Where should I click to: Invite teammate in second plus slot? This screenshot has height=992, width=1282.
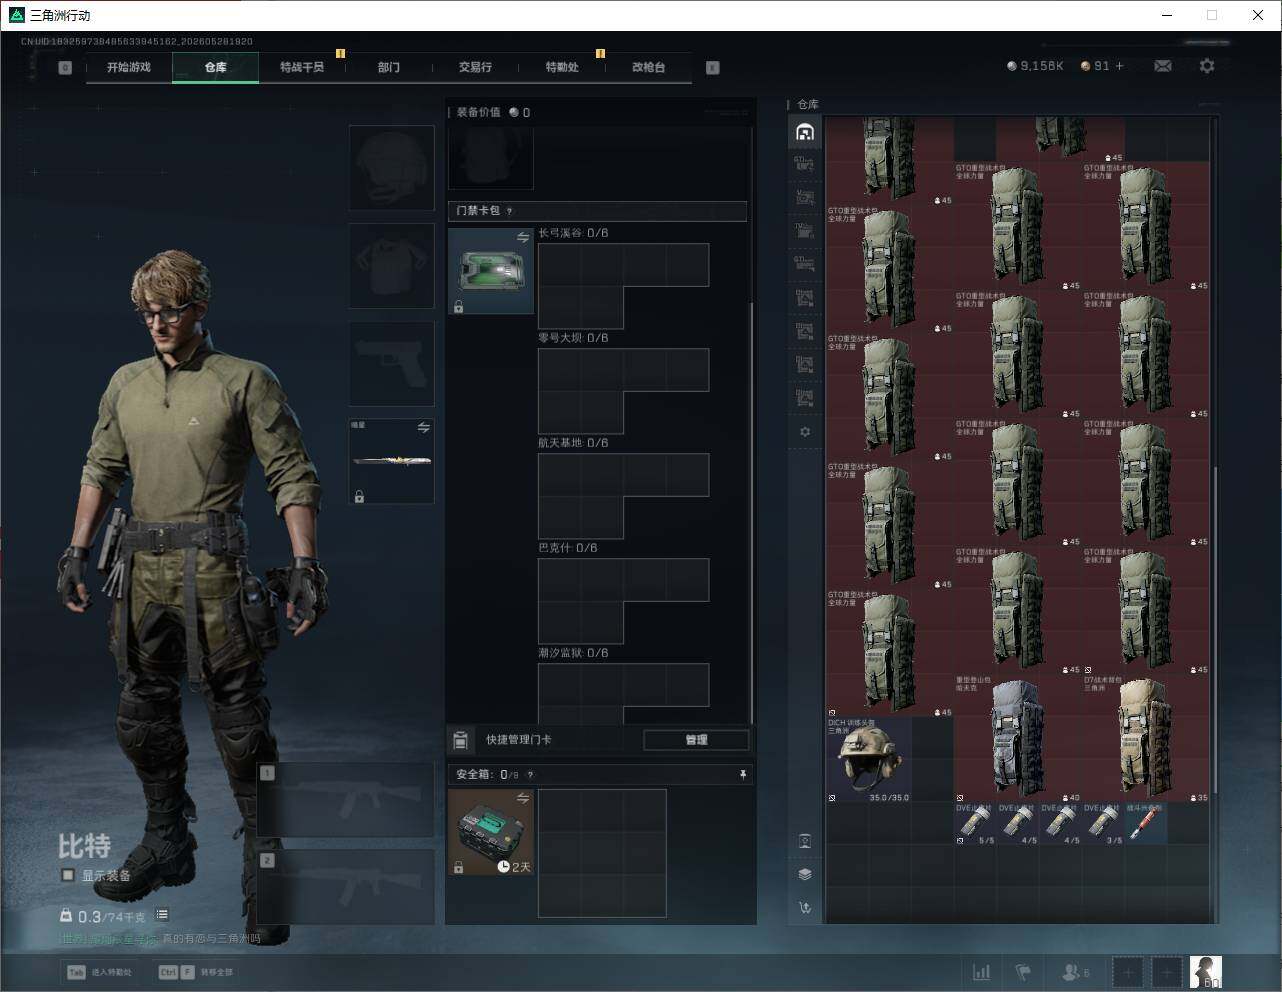coord(1166,971)
